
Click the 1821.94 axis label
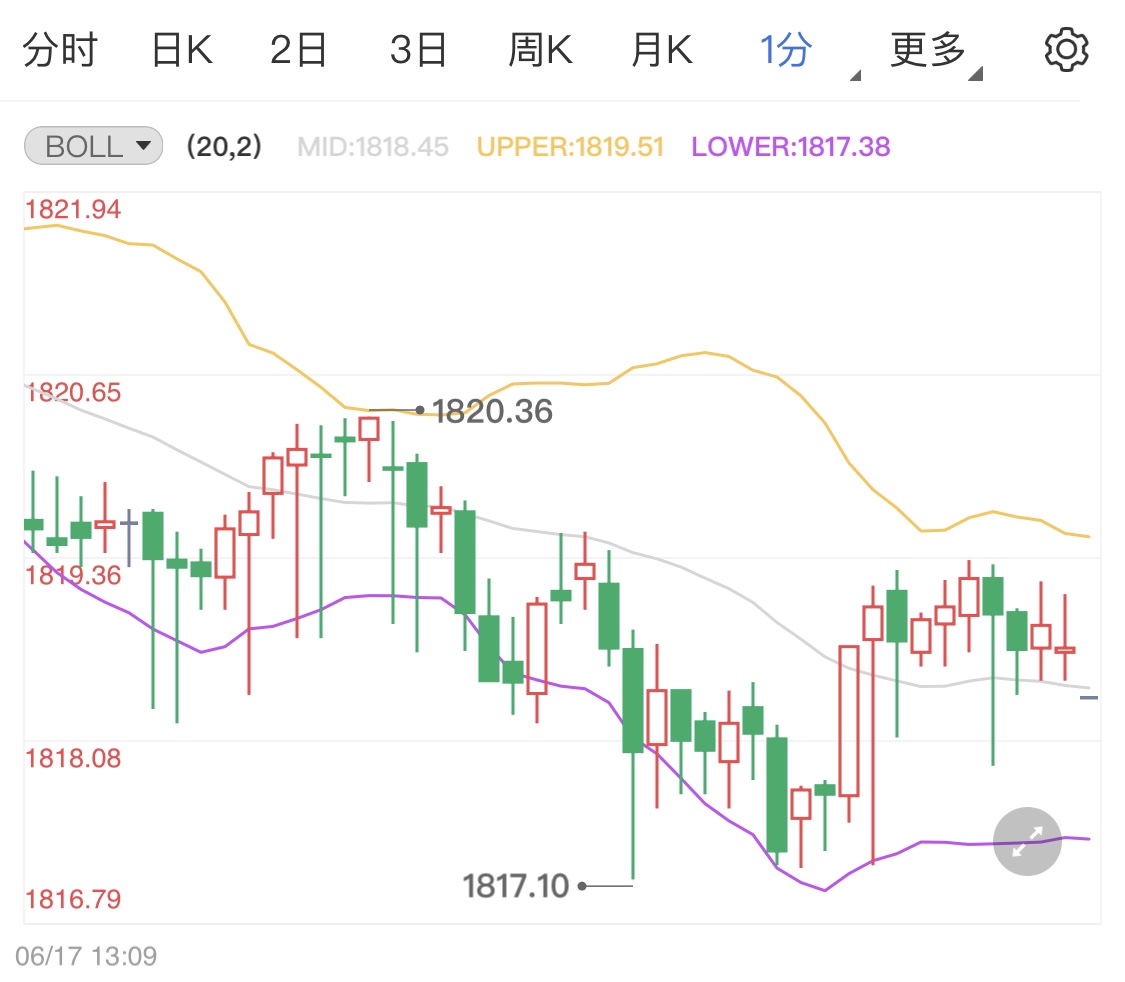(73, 209)
